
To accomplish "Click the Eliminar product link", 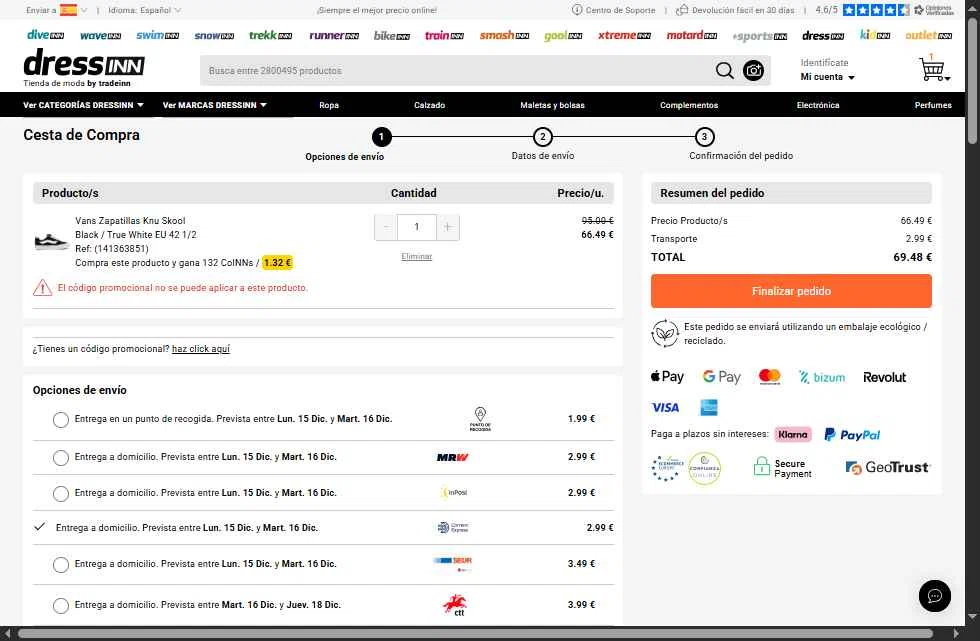I will pos(417,256).
